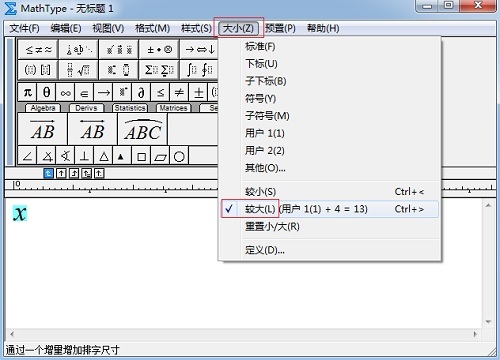Insert AB with right arrow vector template
Screen dimensions: 500x360
(x=43, y=129)
